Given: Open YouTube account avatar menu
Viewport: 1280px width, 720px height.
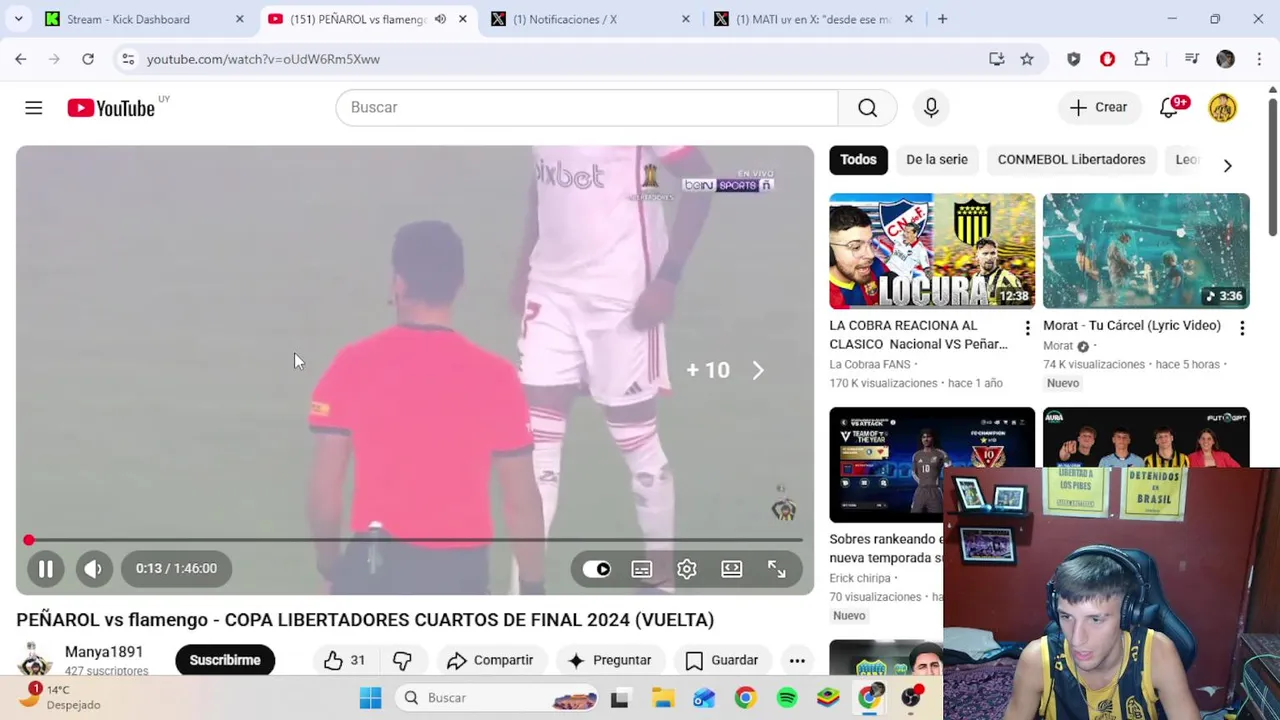Looking at the screenshot, I should [1222, 108].
